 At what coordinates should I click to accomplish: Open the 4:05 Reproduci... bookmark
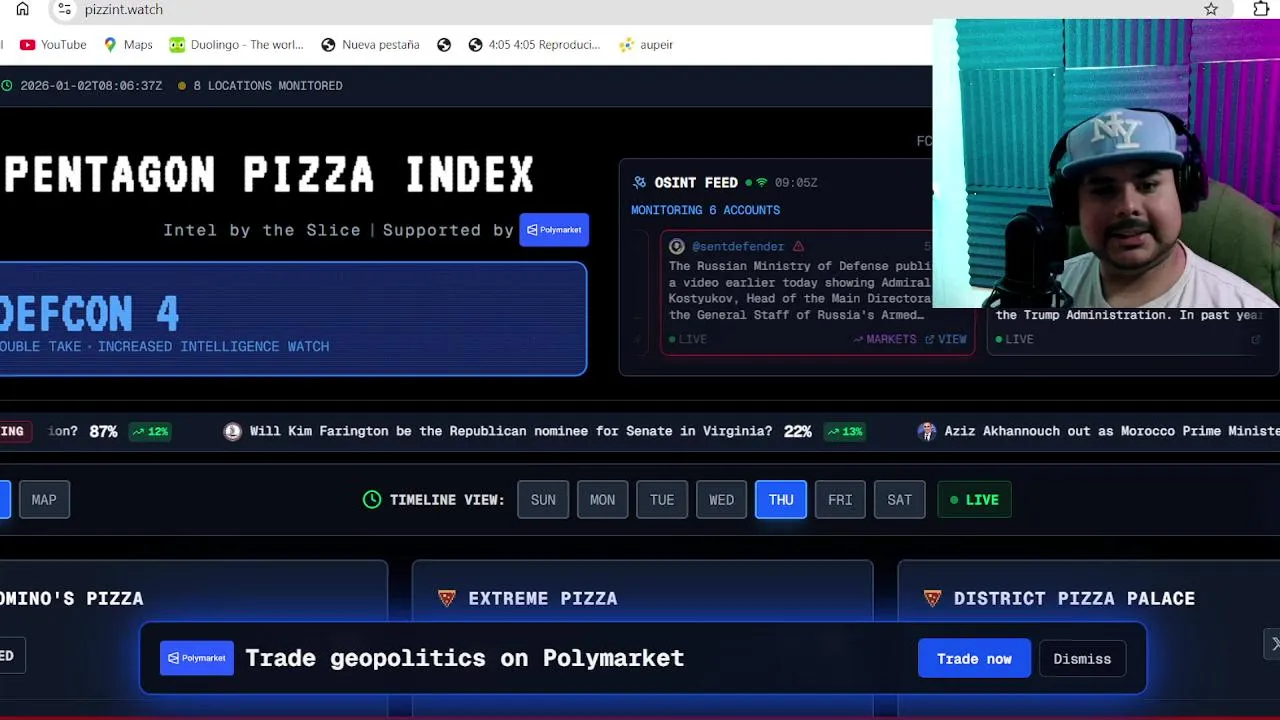pyautogui.click(x=534, y=45)
